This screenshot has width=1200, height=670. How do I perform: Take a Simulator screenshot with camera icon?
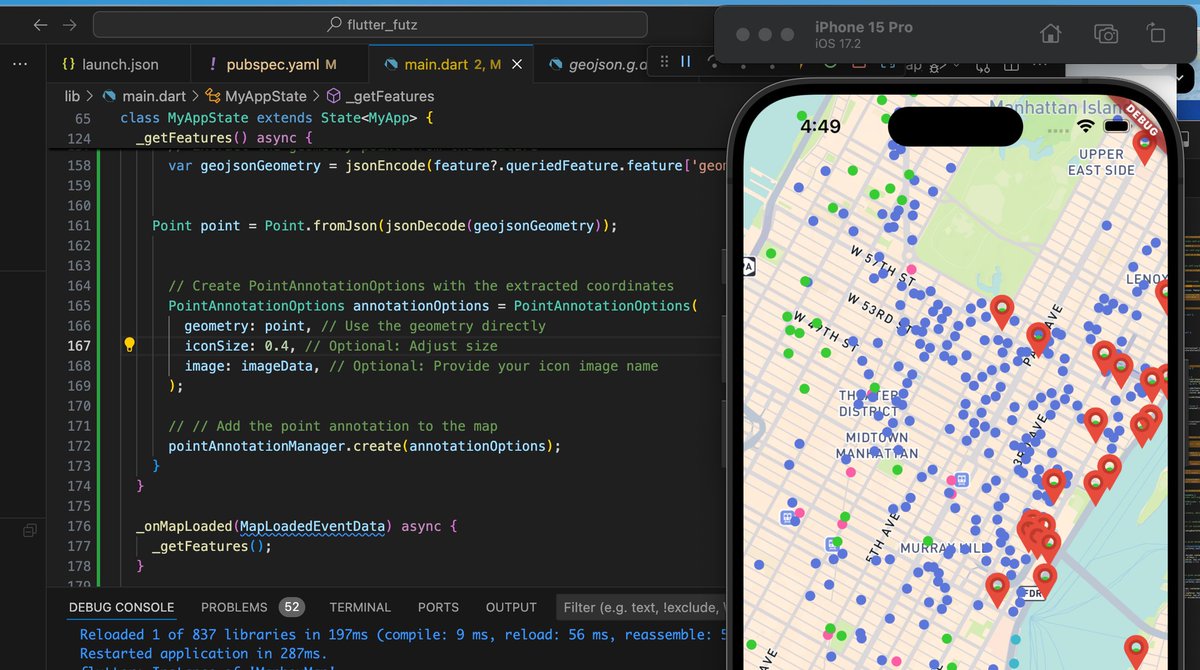pyautogui.click(x=1106, y=34)
